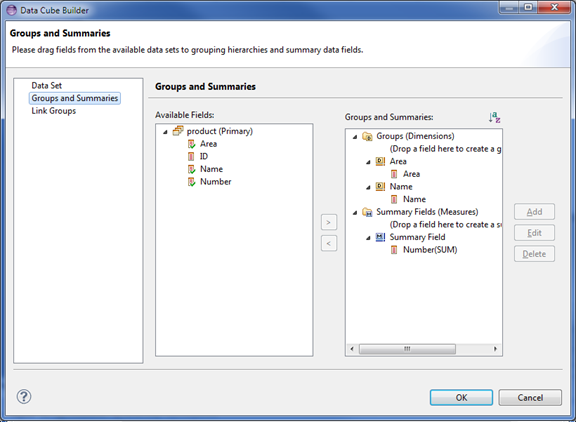Collapse the product (Primary) tree node
This screenshot has width=576, height=422.
(x=165, y=132)
